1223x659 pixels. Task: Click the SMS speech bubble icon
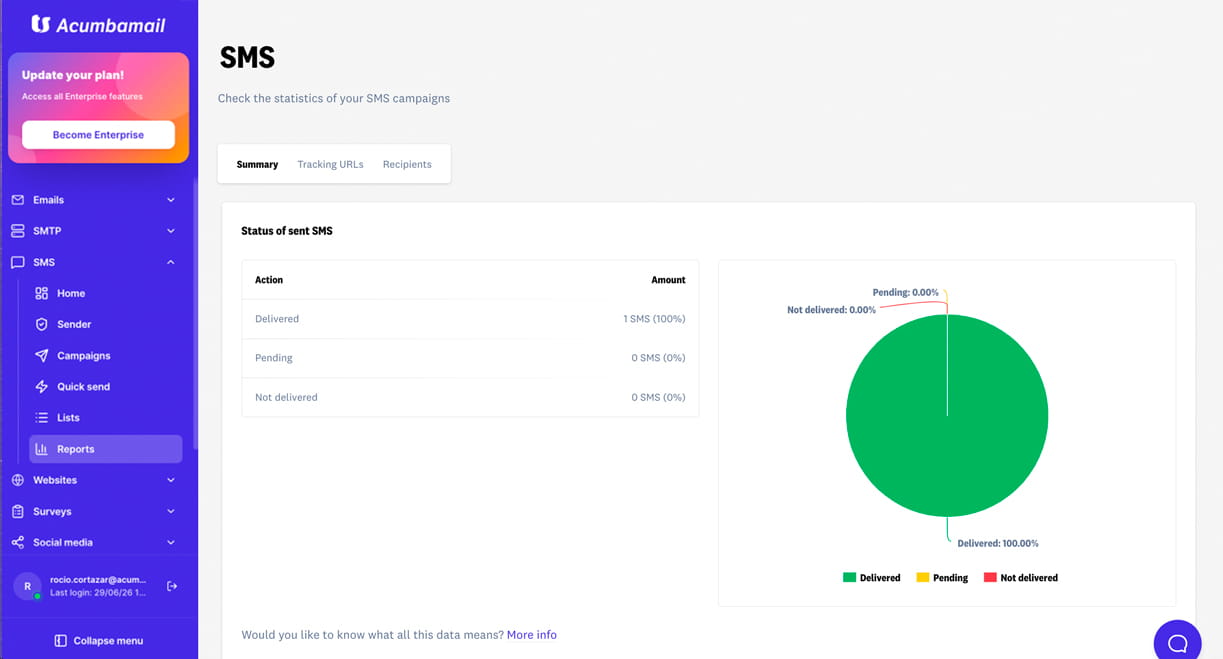coord(17,262)
